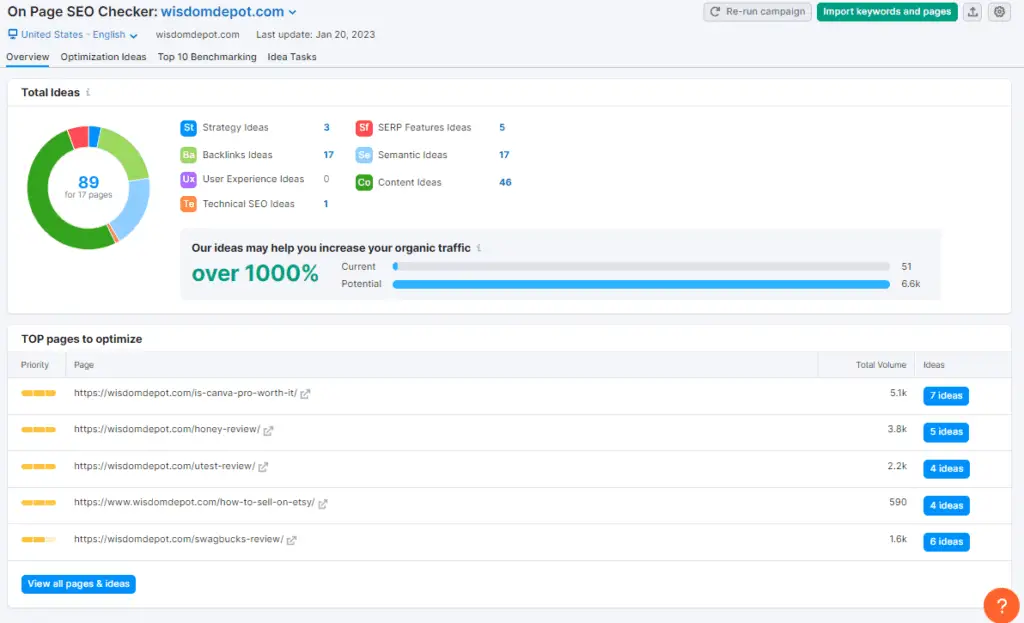Click the 5 ideas button
The height and width of the screenshot is (623, 1024).
pyautogui.click(x=946, y=432)
